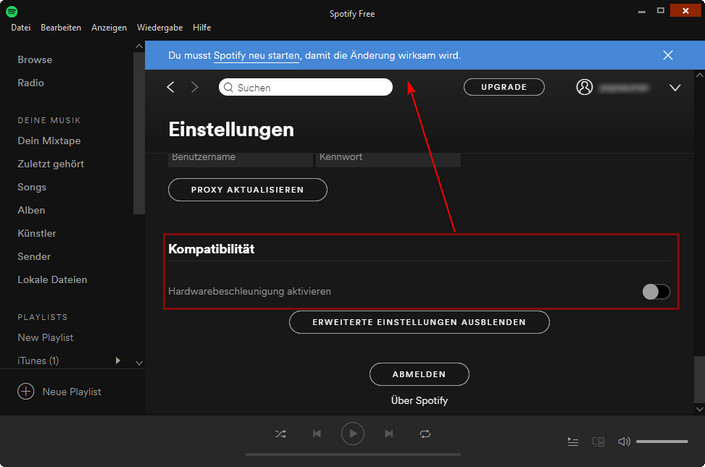Click the sidebar scrollbar thumb

coord(139,133)
